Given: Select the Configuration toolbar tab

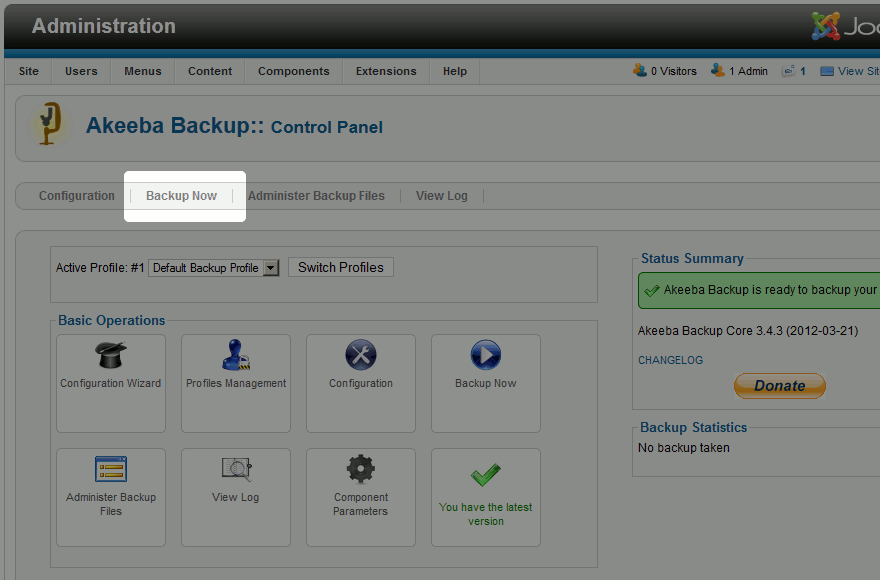Looking at the screenshot, I should (77, 196).
